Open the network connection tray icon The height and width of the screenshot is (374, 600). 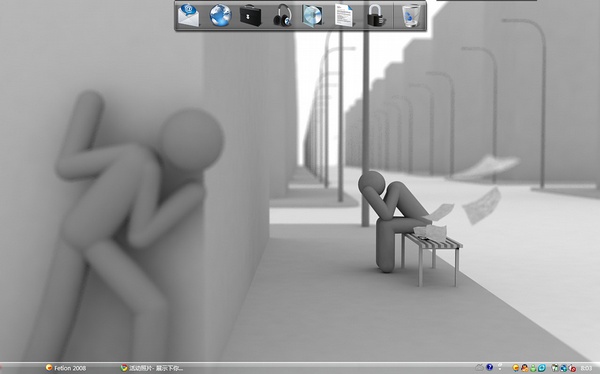coord(555,367)
